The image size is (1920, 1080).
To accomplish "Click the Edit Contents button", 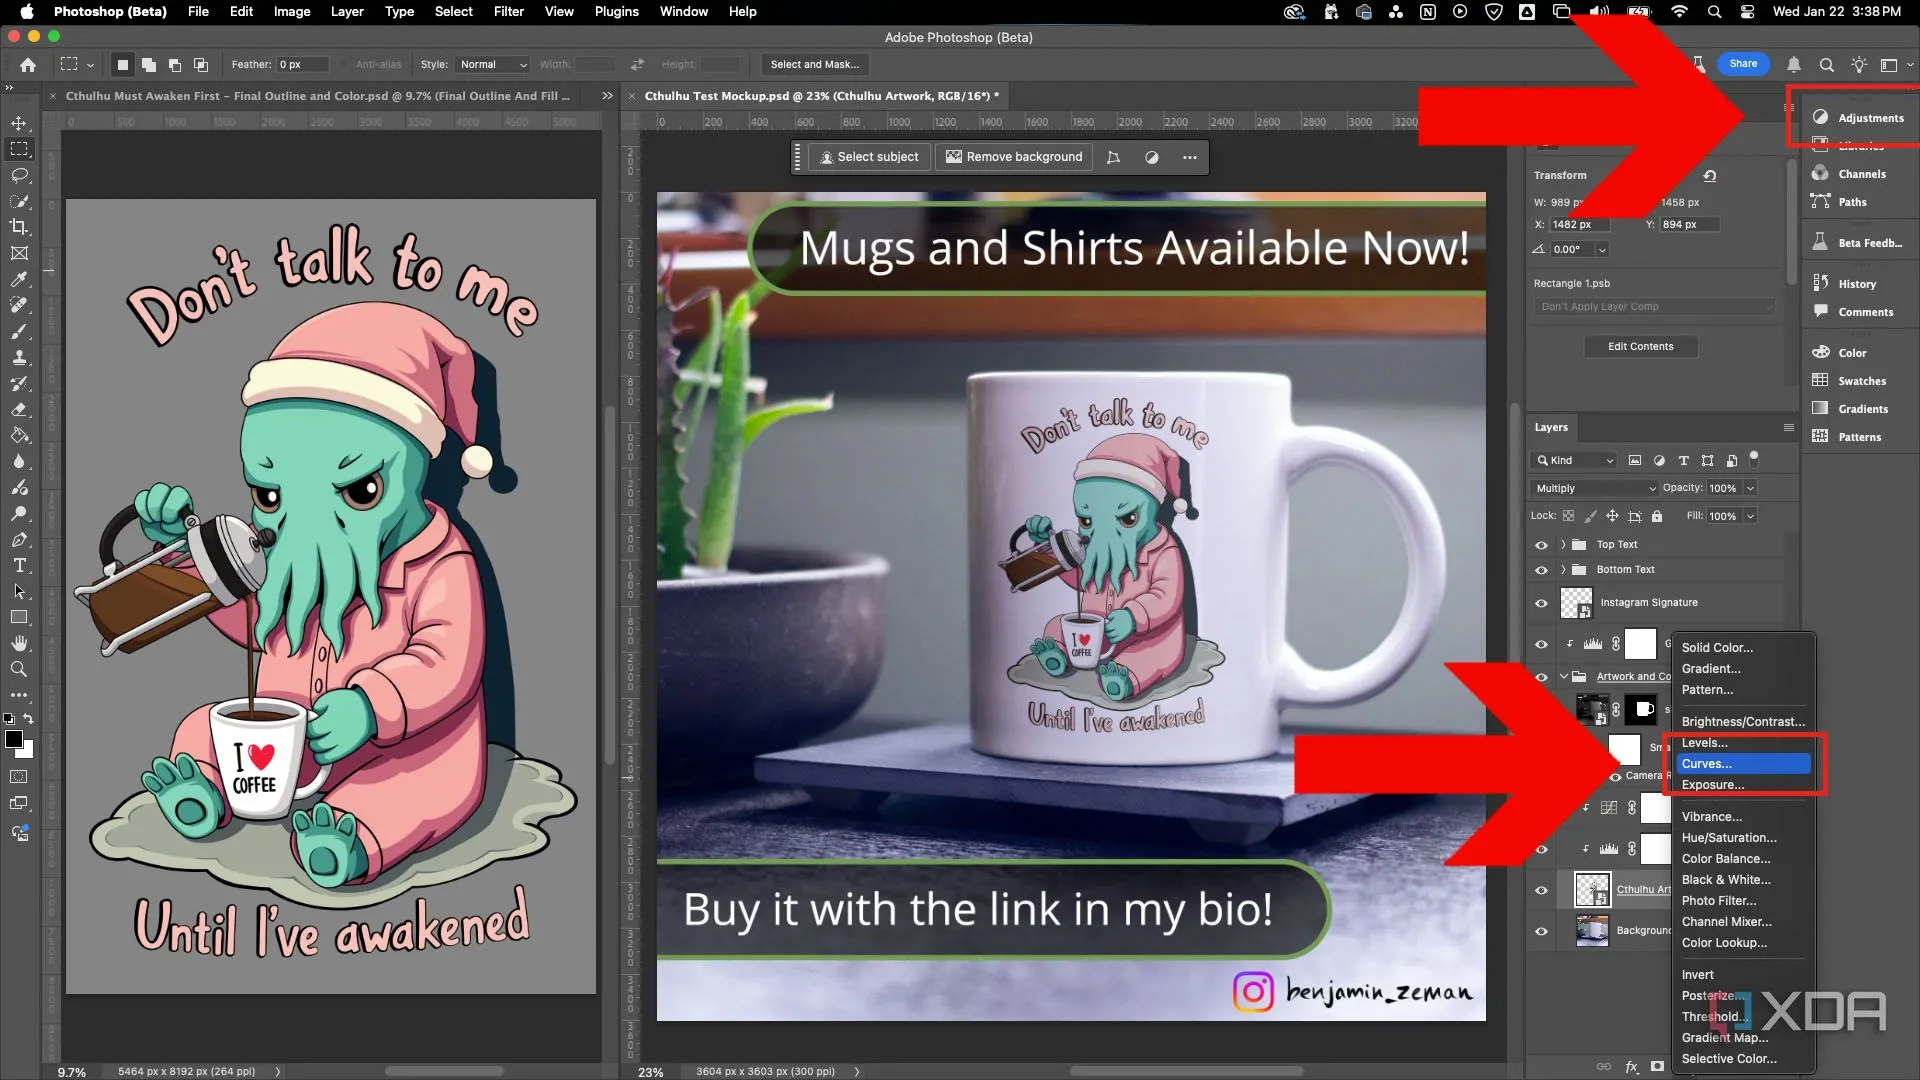I will [1640, 347].
